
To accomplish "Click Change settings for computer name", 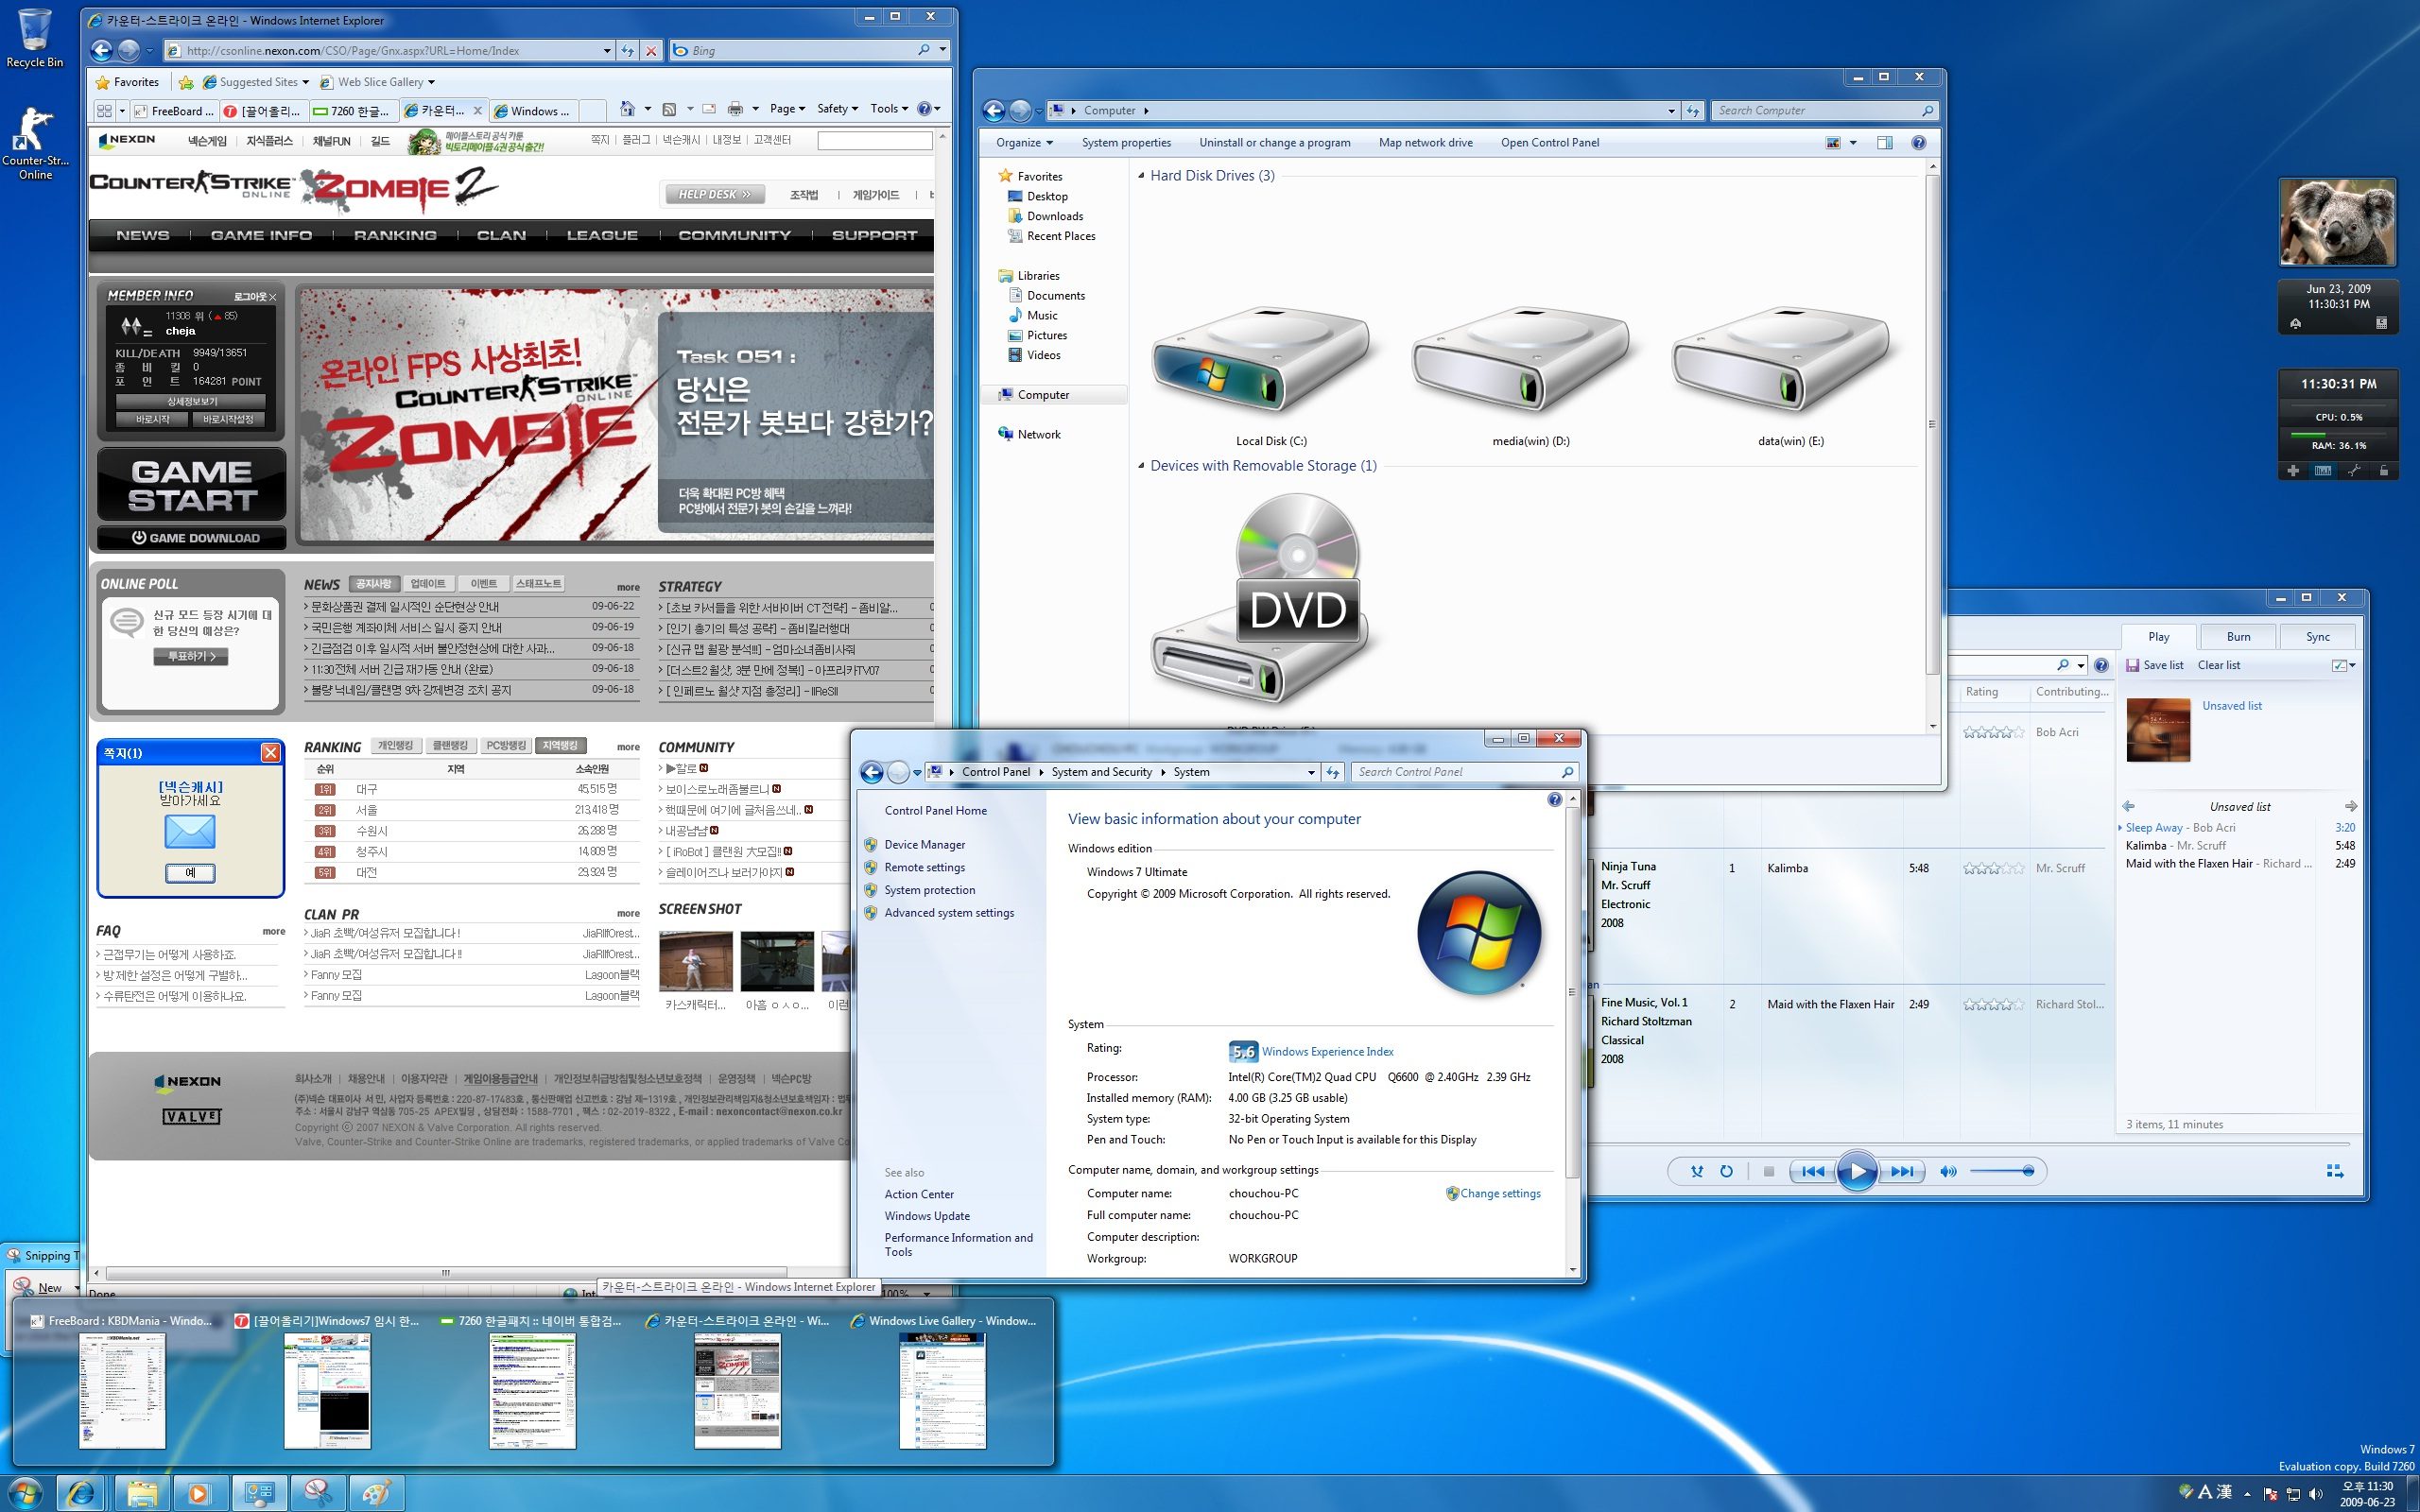I will tap(1499, 1193).
